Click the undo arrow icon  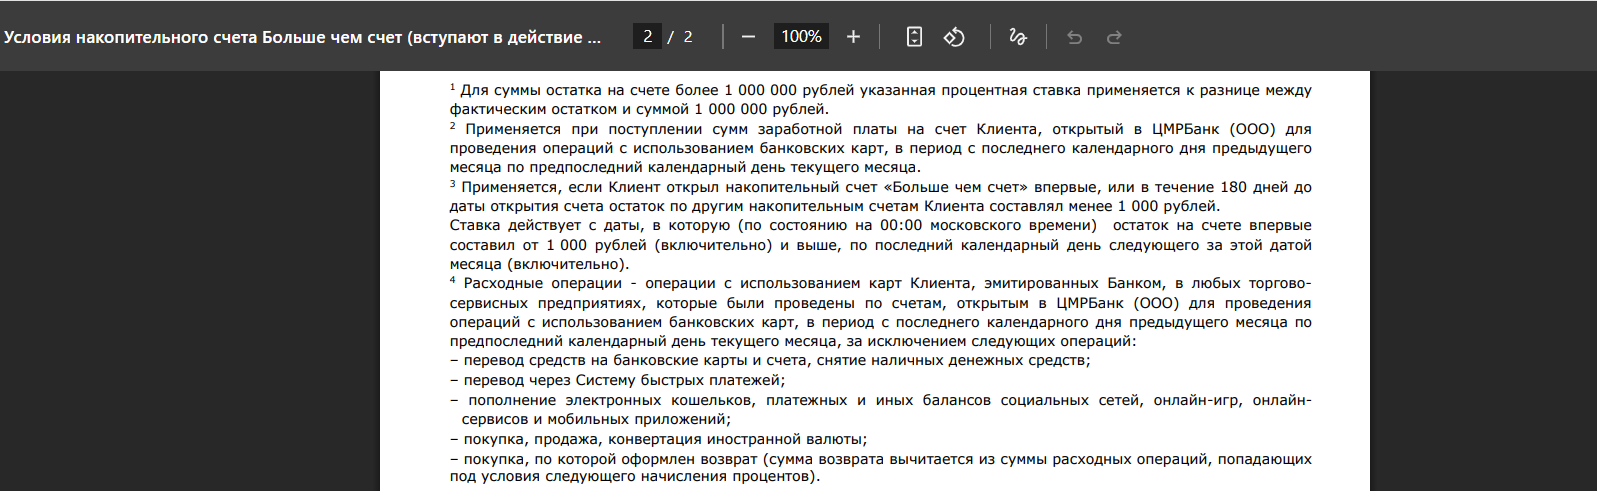[x=1075, y=37]
